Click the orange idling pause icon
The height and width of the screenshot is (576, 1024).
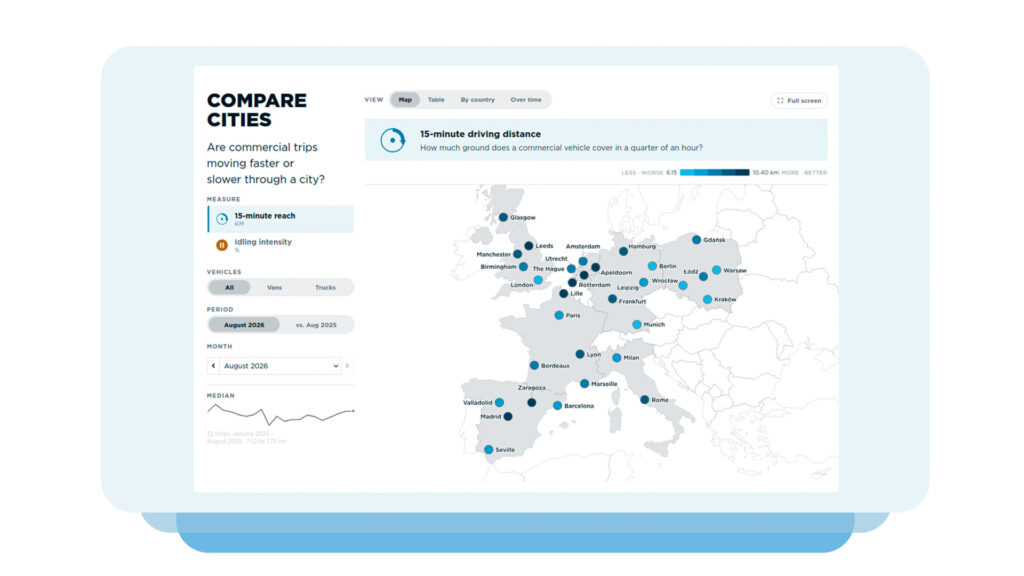[x=222, y=245]
